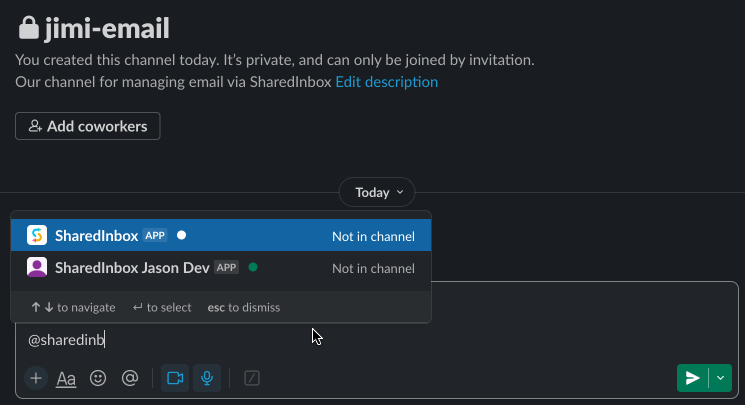Open the attachment plus menu
This screenshot has width=745, height=405.
click(x=36, y=378)
